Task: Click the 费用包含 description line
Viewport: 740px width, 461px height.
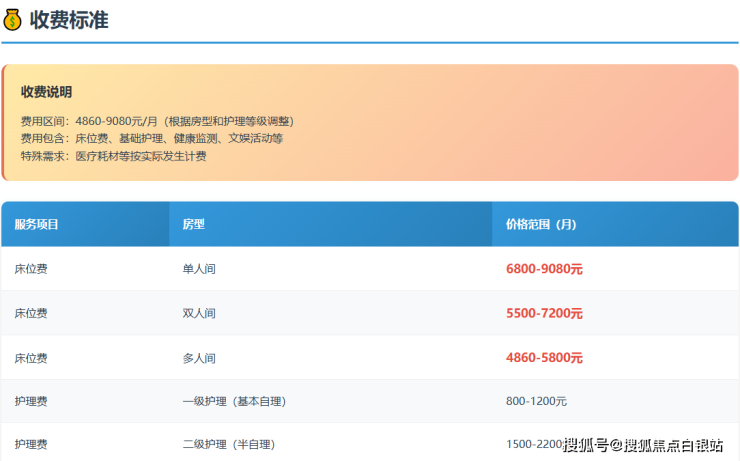Action: point(151,138)
